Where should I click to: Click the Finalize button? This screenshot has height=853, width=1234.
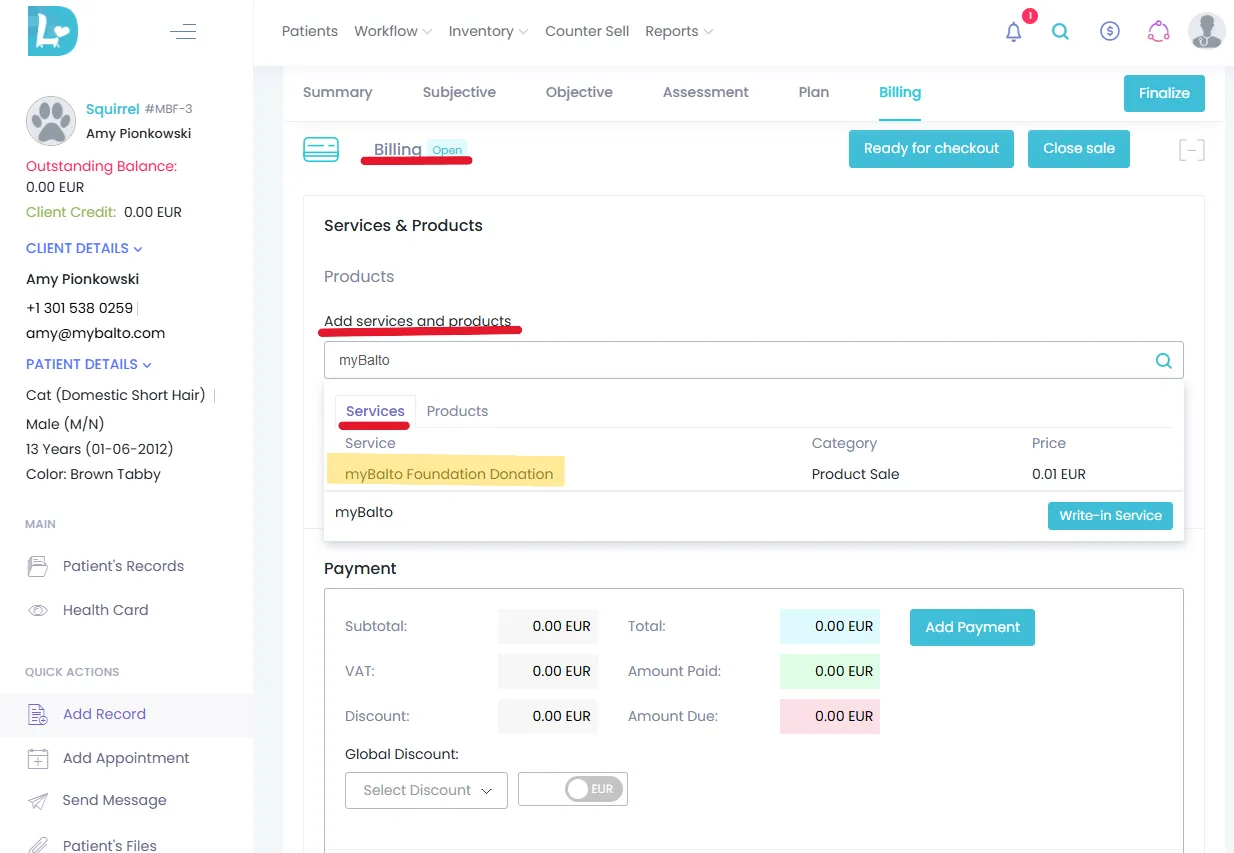click(x=1164, y=93)
